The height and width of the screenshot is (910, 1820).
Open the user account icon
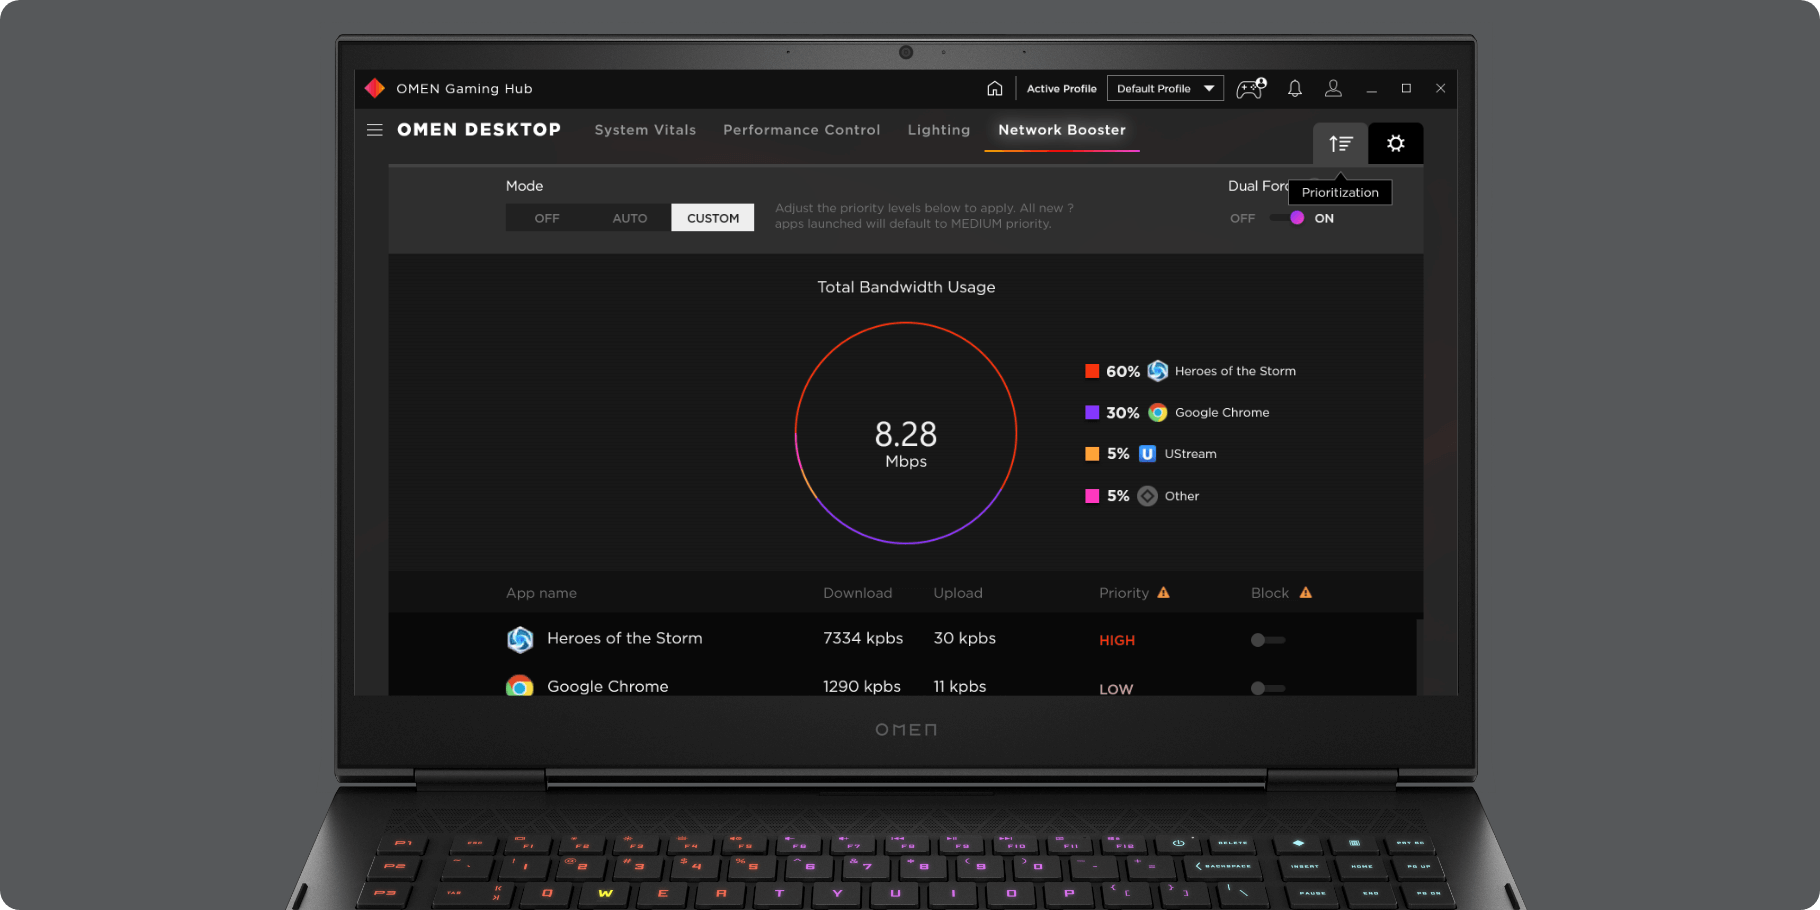click(x=1333, y=88)
